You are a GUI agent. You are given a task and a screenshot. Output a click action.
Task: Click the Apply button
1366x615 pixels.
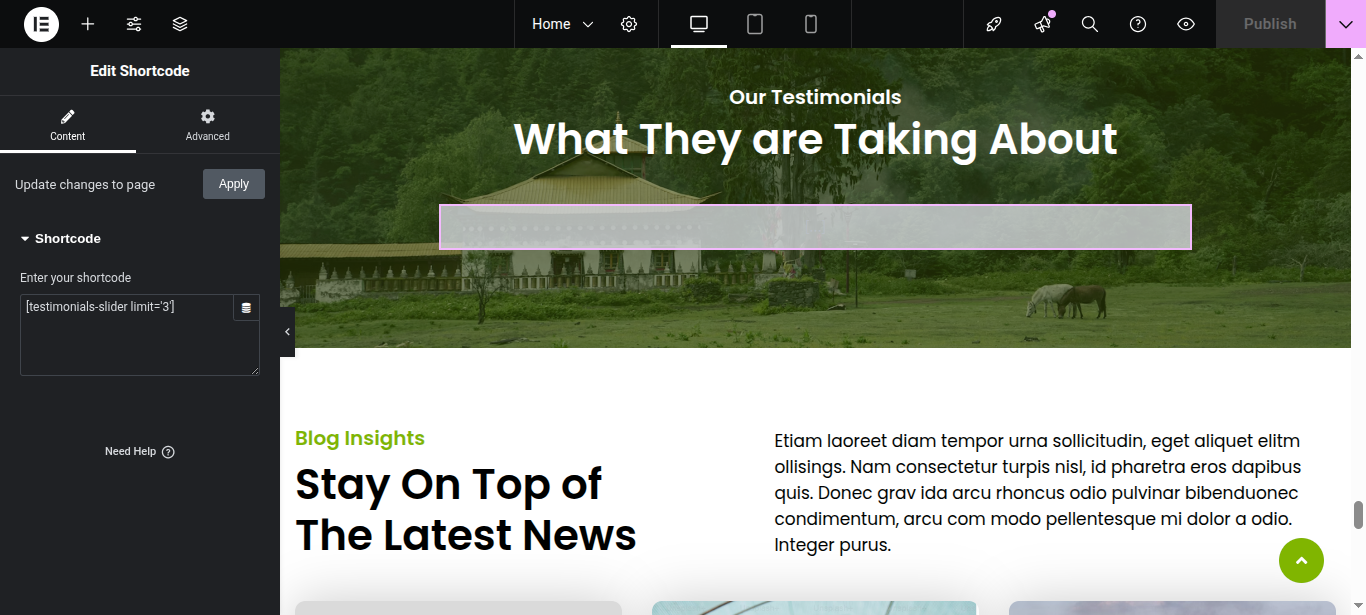[234, 184]
